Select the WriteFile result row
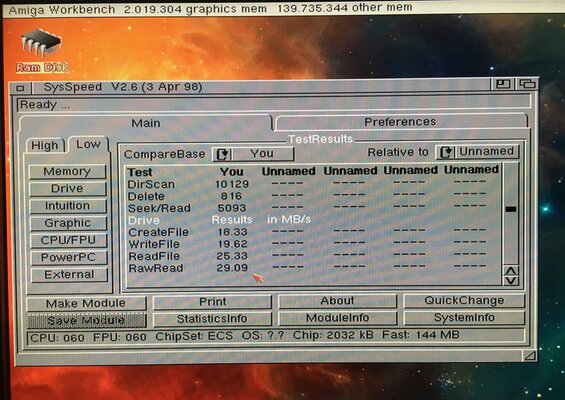The width and height of the screenshot is (565, 400). (x=313, y=244)
